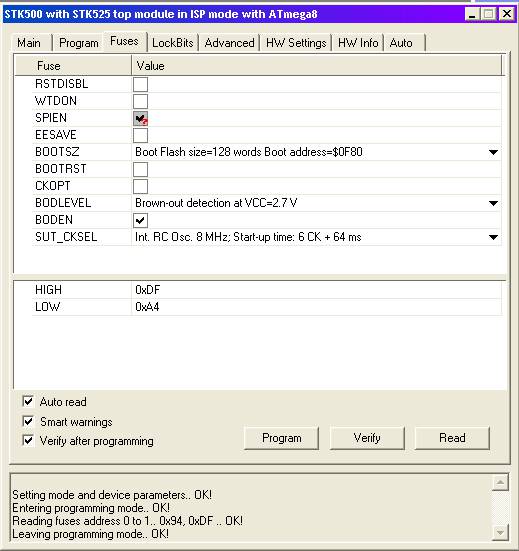Click the LOW fuse byte label
The image size is (519, 551).
click(x=47, y=307)
